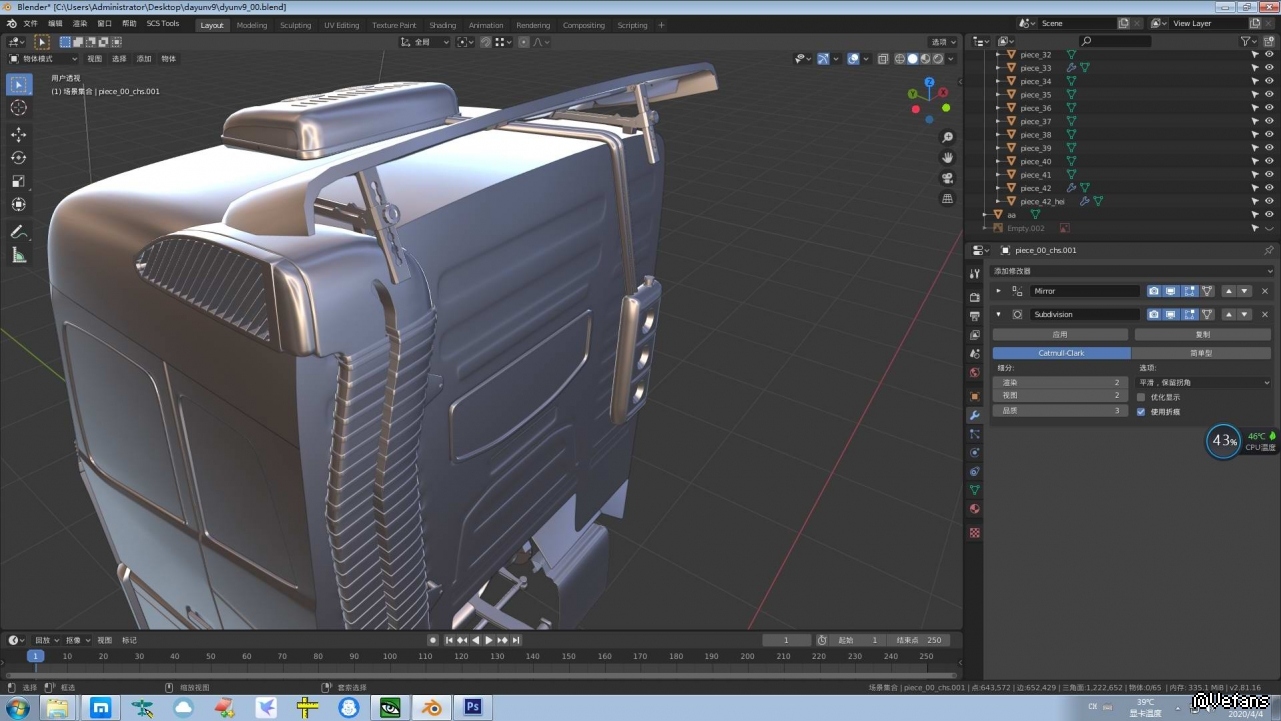Activate the Measure tool
Screen dimensions: 1281x721
18,256
